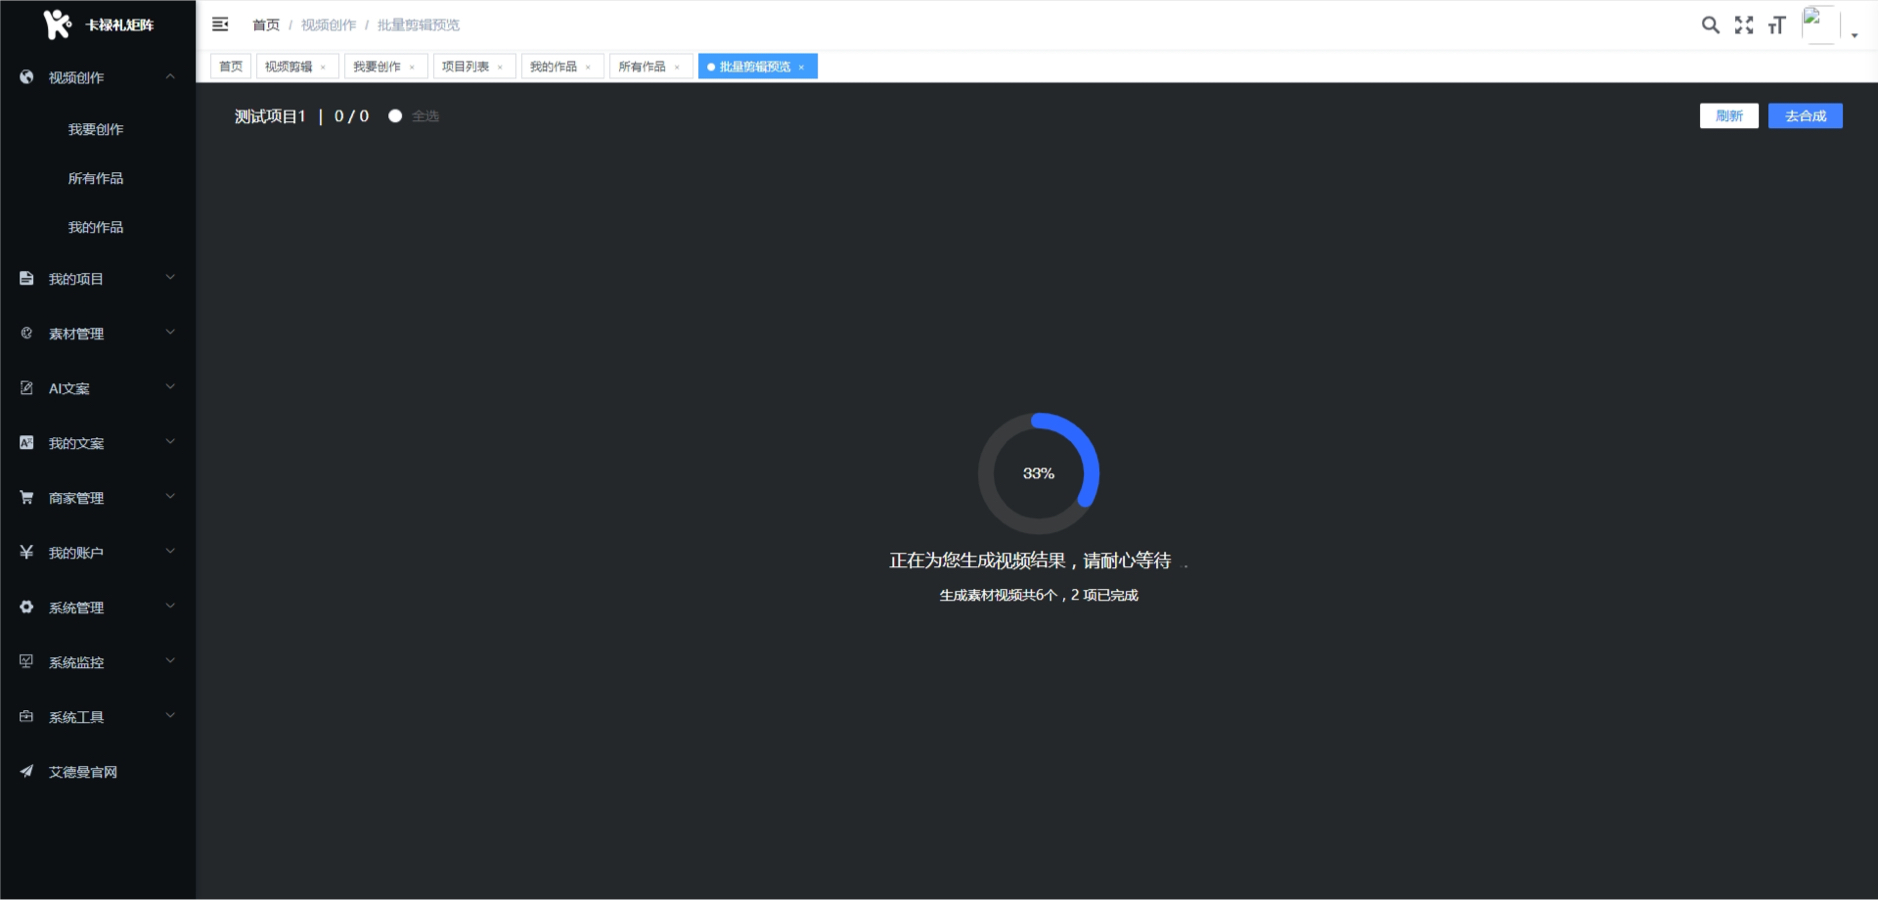Toggle the 全选 select-all radio

(395, 116)
